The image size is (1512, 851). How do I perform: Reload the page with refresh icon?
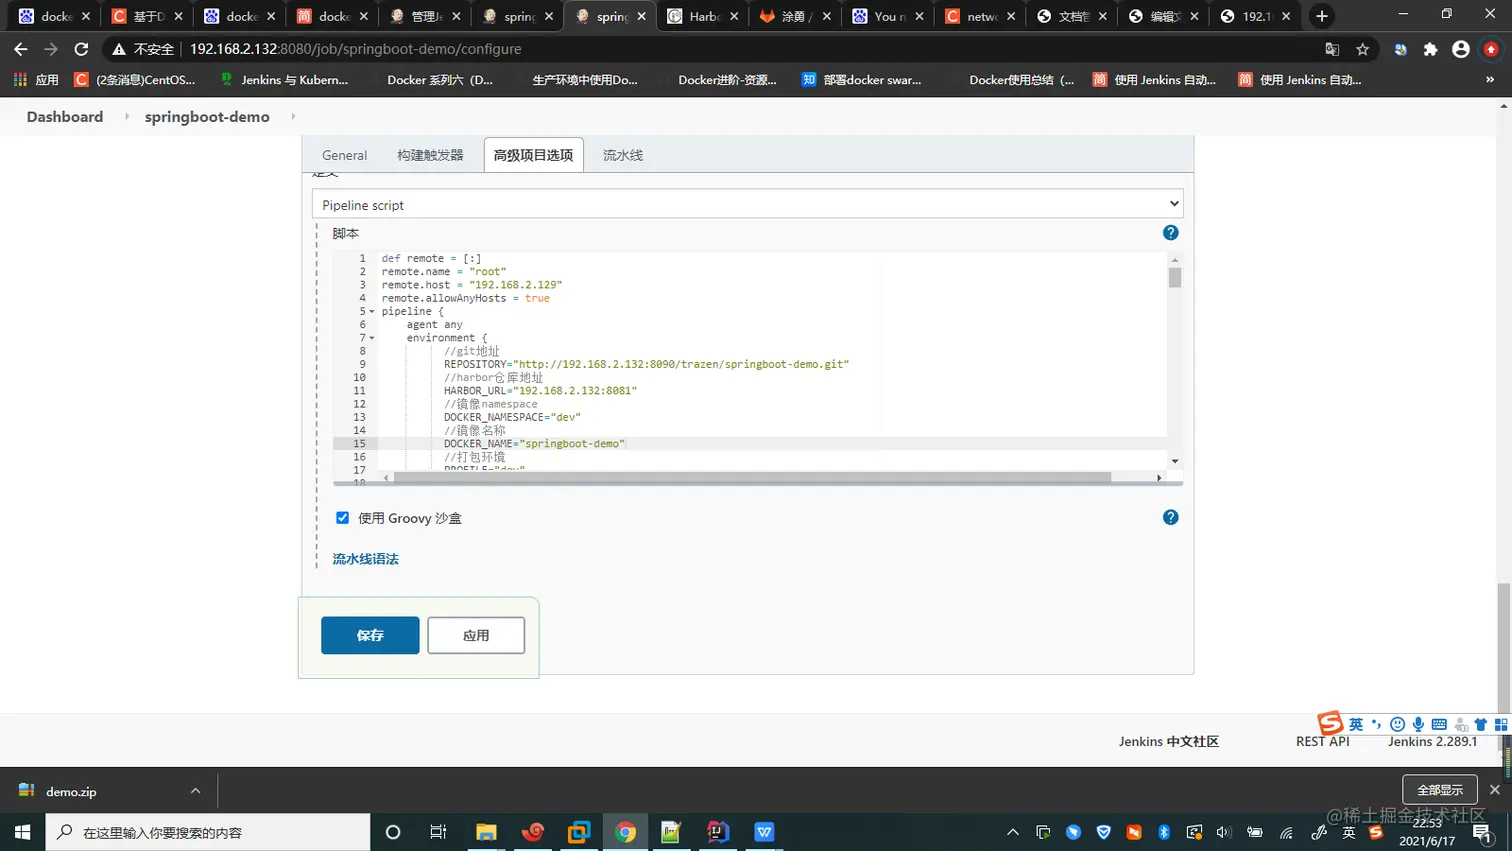tap(81, 49)
